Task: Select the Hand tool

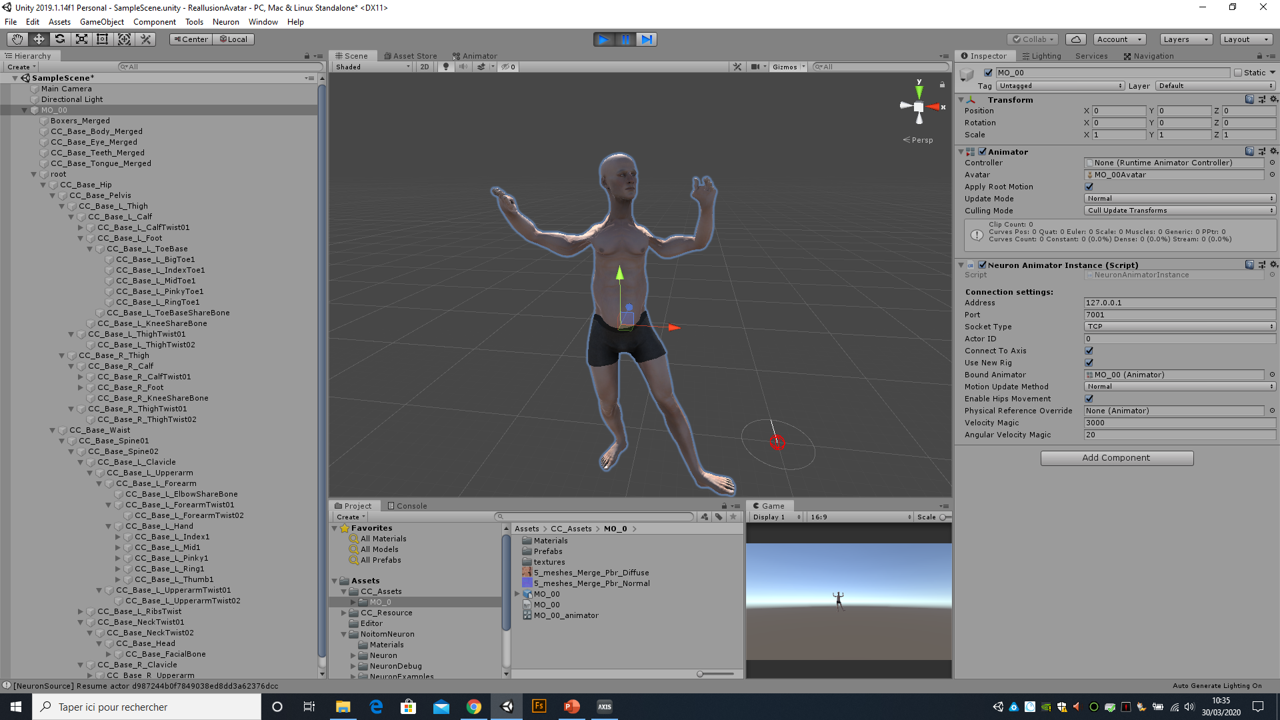Action: (x=17, y=39)
